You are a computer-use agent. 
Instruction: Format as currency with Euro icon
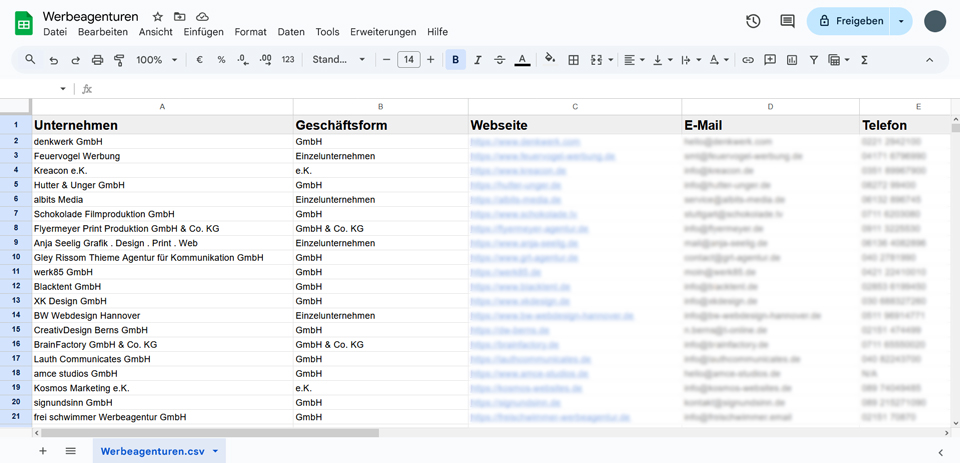coord(200,60)
